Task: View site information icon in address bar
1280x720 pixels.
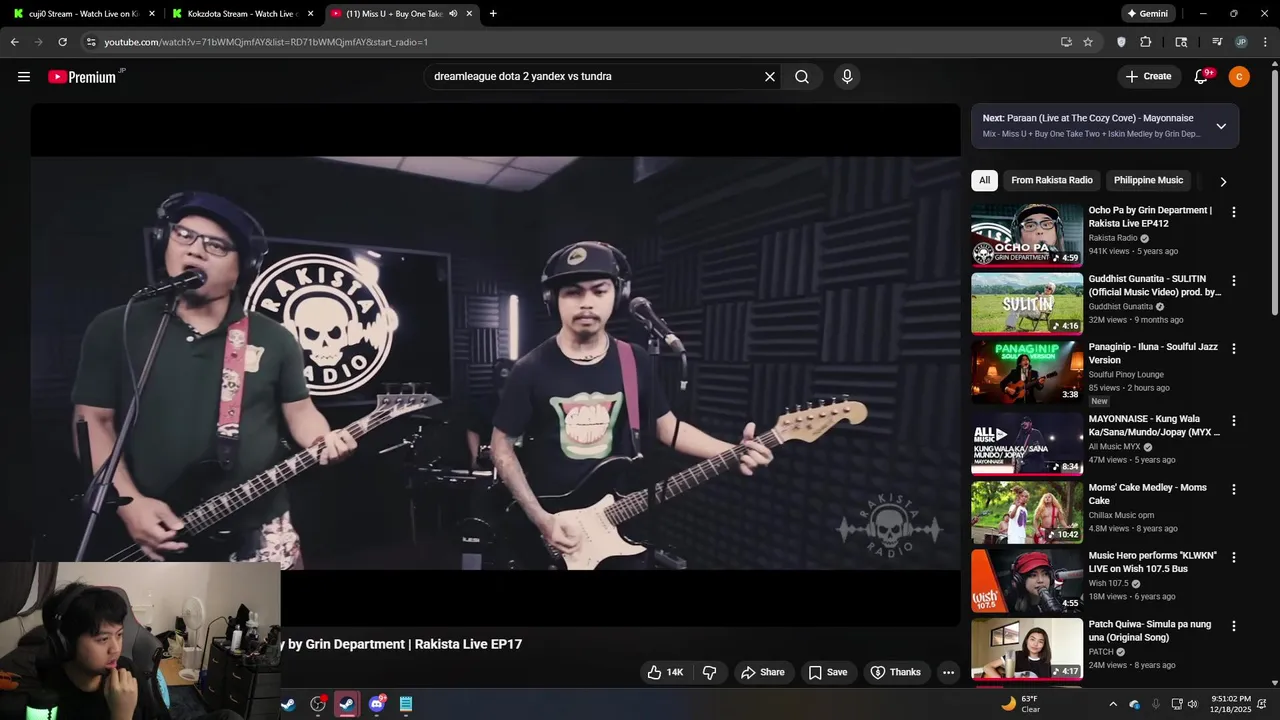Action: click(91, 42)
